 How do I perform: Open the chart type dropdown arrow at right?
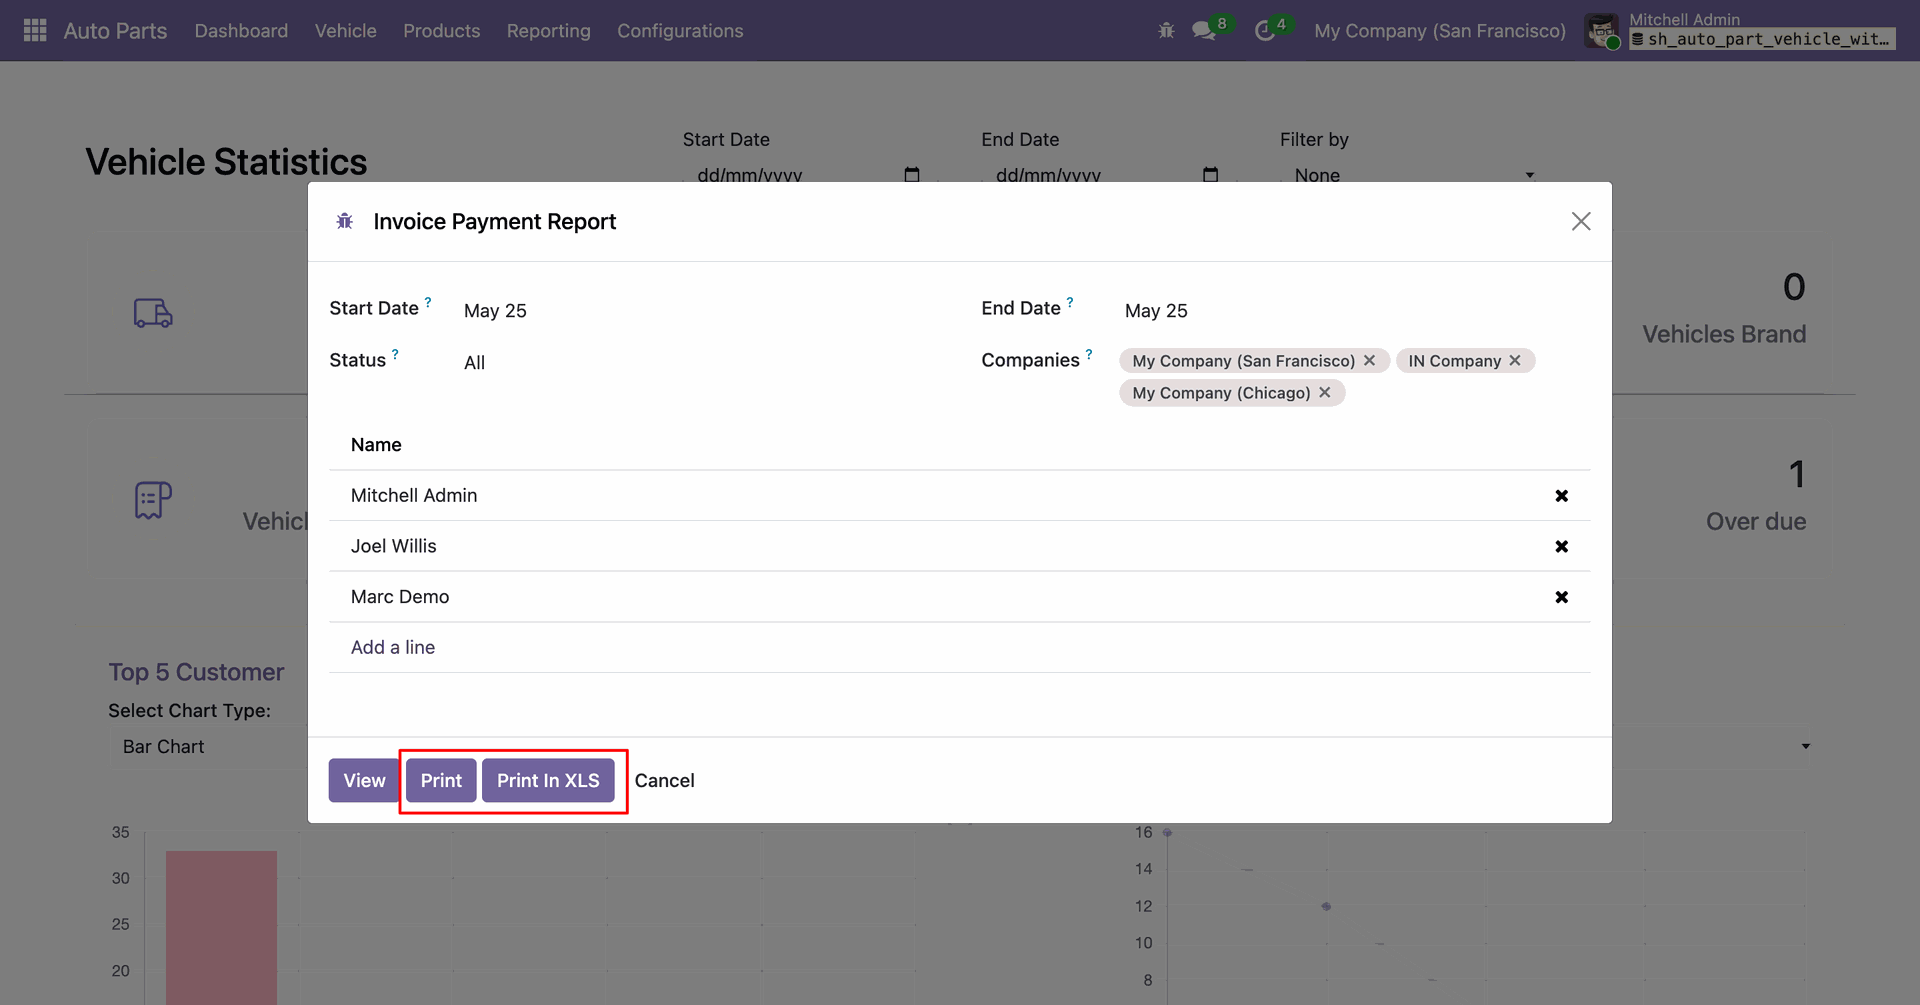[1806, 747]
